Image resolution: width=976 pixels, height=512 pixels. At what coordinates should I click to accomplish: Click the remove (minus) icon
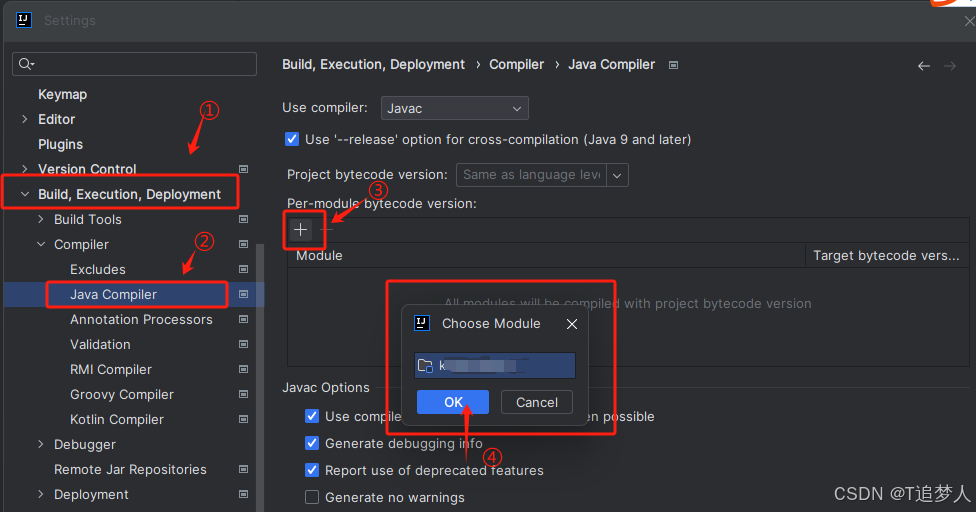[x=327, y=230]
